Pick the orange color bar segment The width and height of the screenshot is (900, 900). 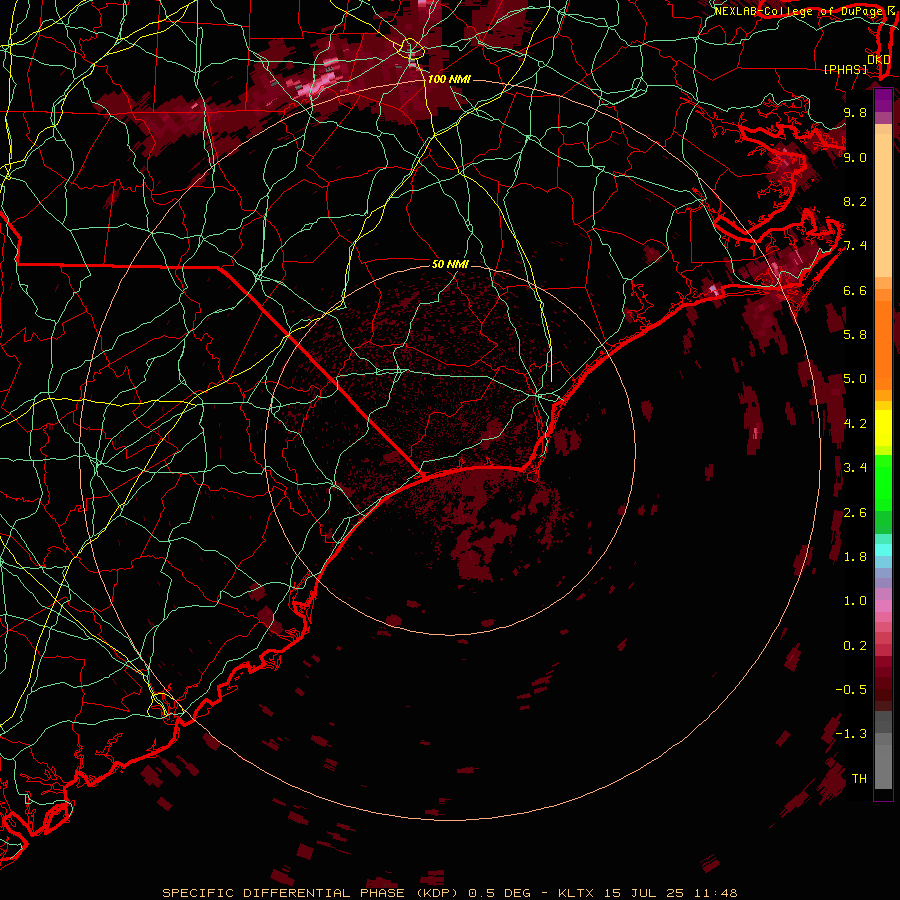pos(883,344)
